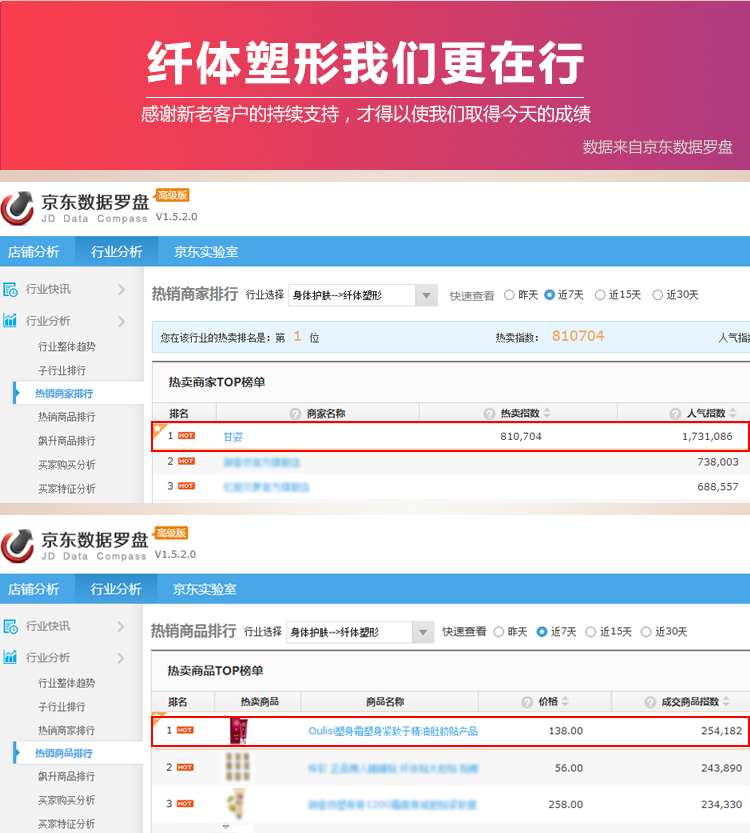
Task: Click the 高级版 badge in the merchant-ranking panel header
Action: [172, 195]
